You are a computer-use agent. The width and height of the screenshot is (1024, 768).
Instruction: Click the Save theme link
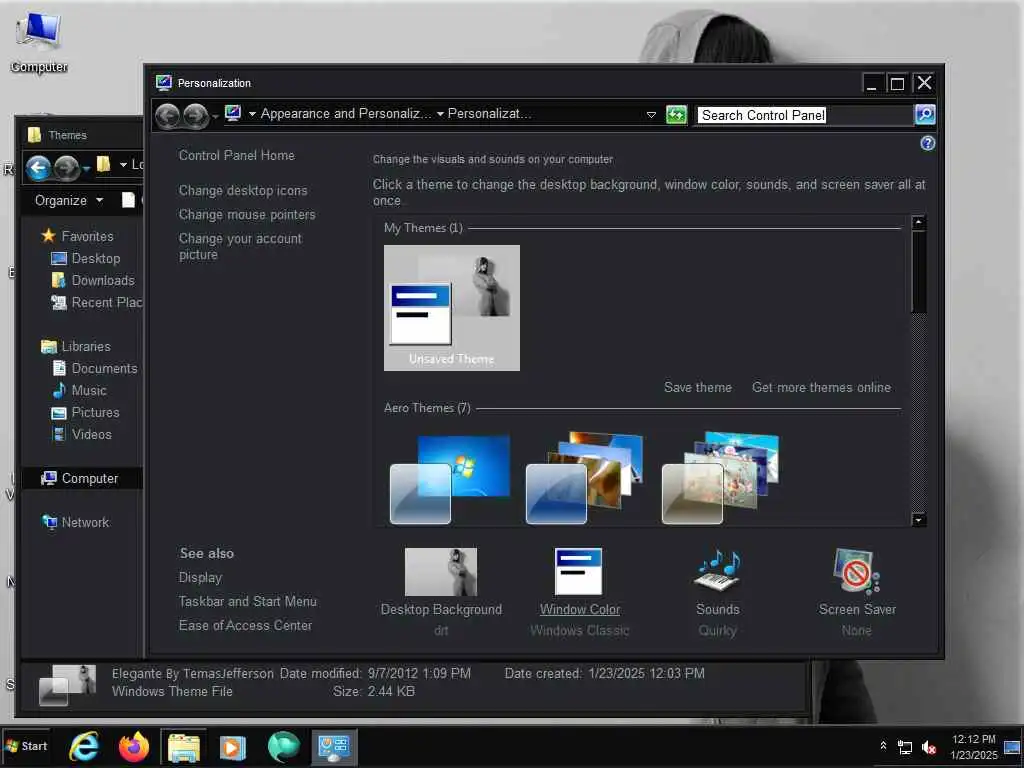[x=697, y=387]
